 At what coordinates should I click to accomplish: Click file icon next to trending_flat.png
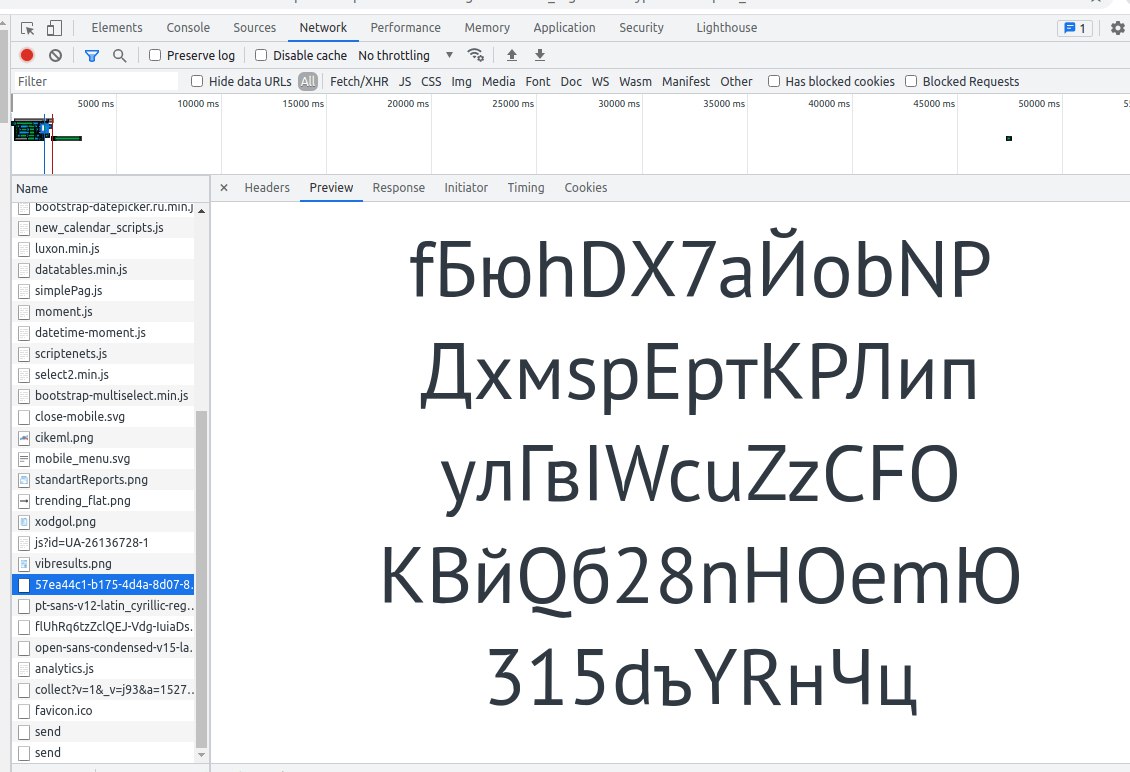coord(24,500)
